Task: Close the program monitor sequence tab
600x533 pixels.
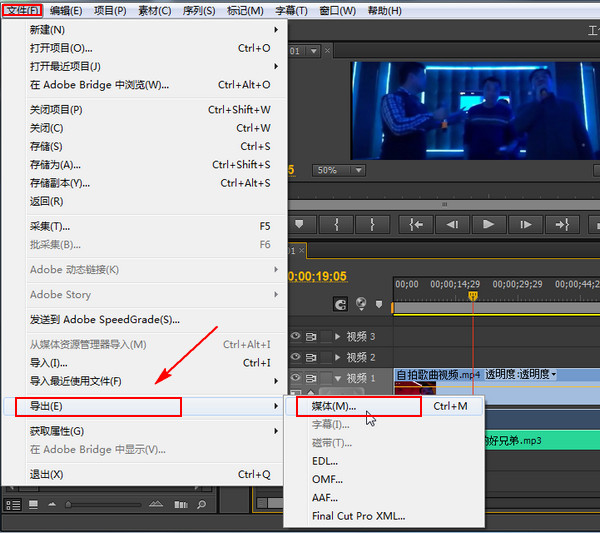Action: coord(327,51)
